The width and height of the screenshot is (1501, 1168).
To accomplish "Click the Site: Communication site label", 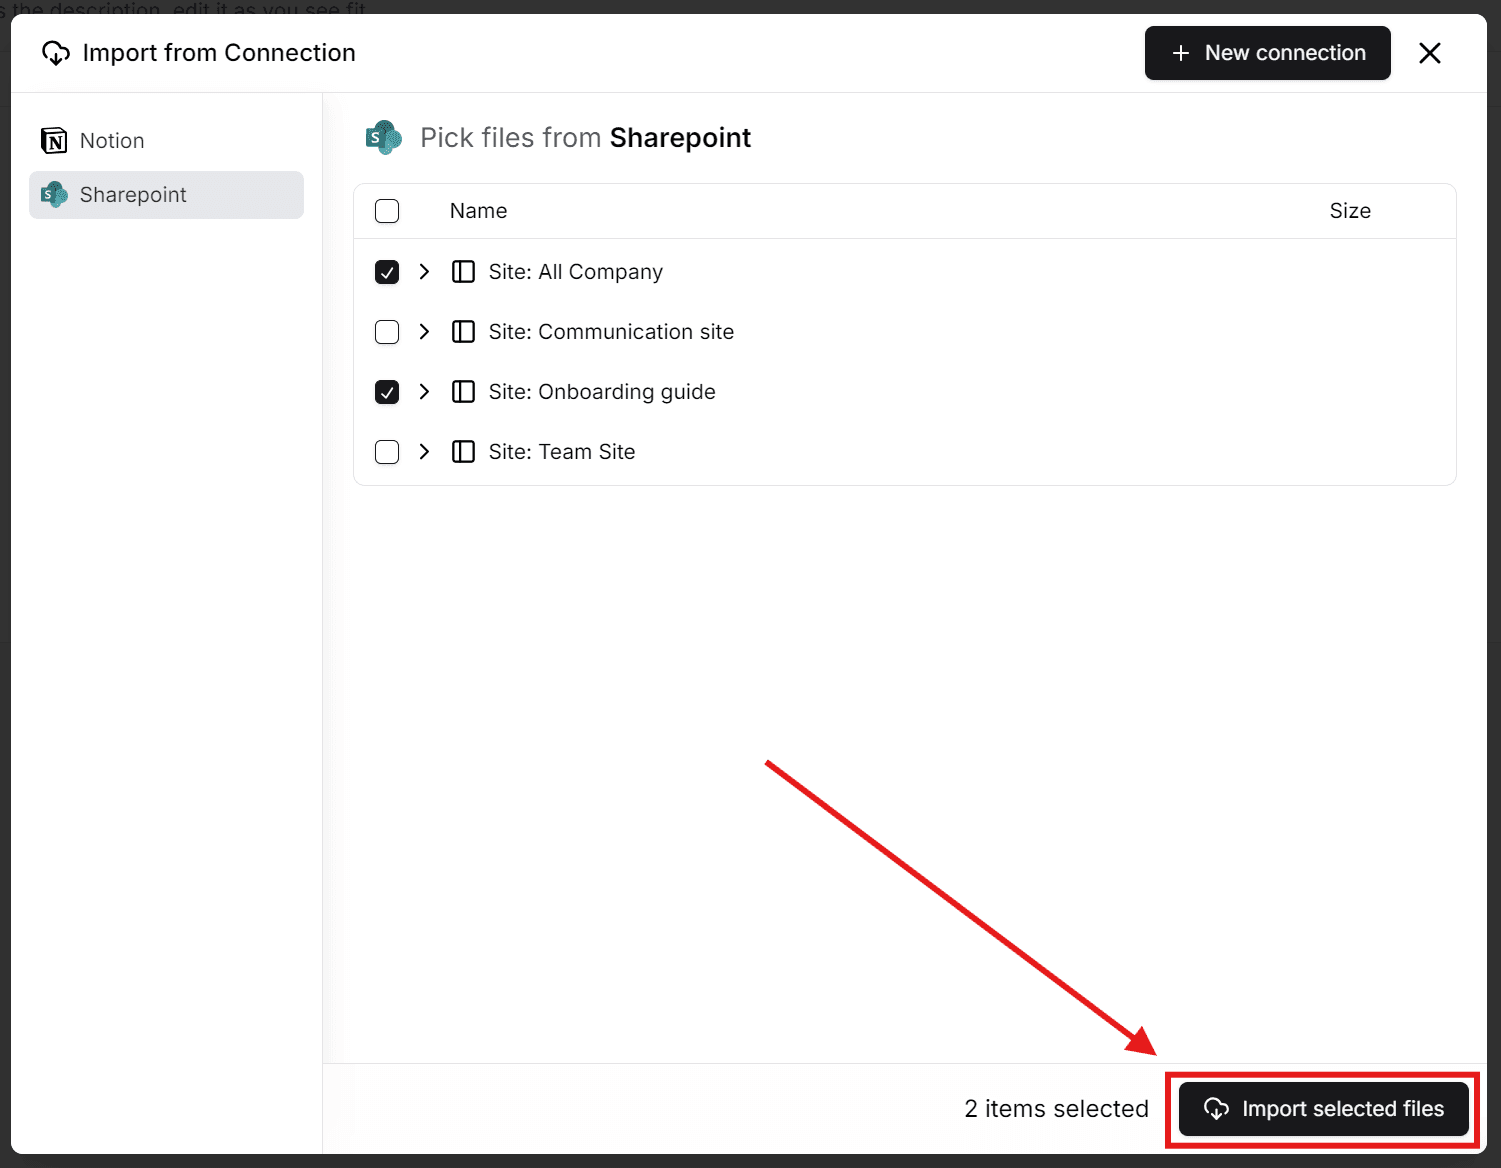I will point(611,332).
